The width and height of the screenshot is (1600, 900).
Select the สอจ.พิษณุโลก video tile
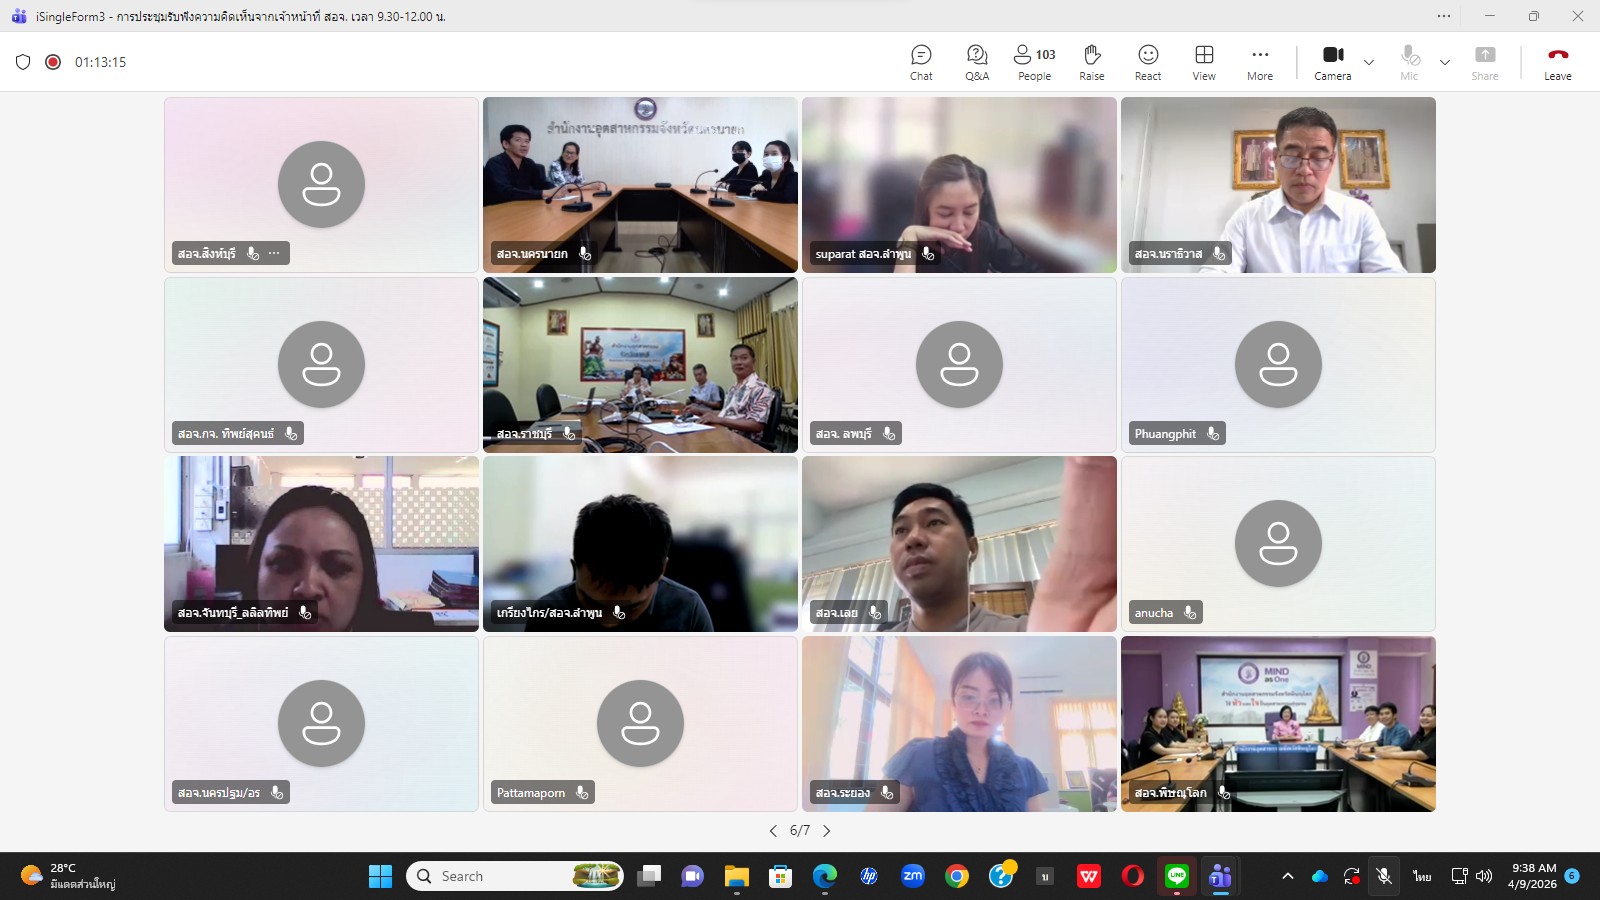(1278, 724)
